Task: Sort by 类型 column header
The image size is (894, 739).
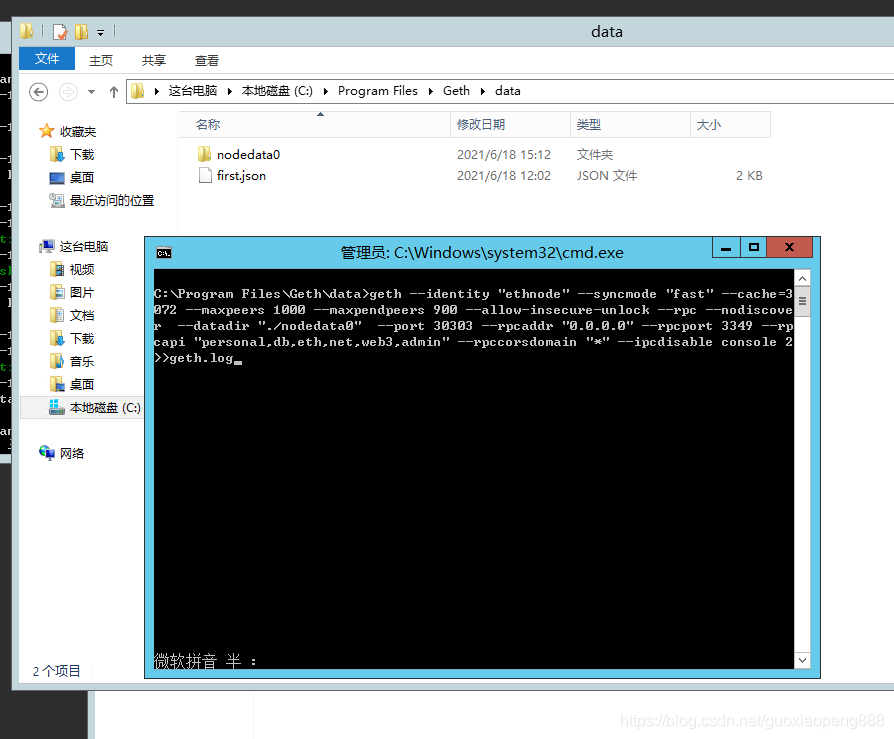Action: [630, 124]
